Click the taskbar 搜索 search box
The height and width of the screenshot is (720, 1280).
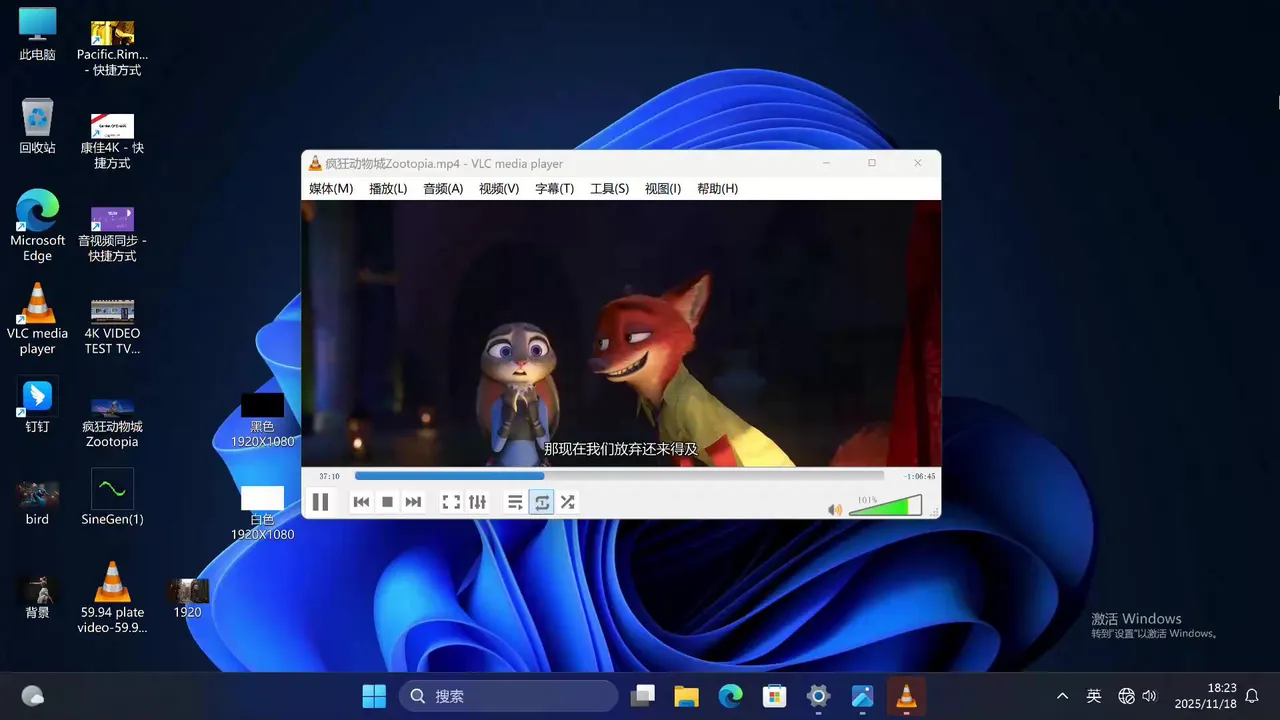pyautogui.click(x=508, y=696)
